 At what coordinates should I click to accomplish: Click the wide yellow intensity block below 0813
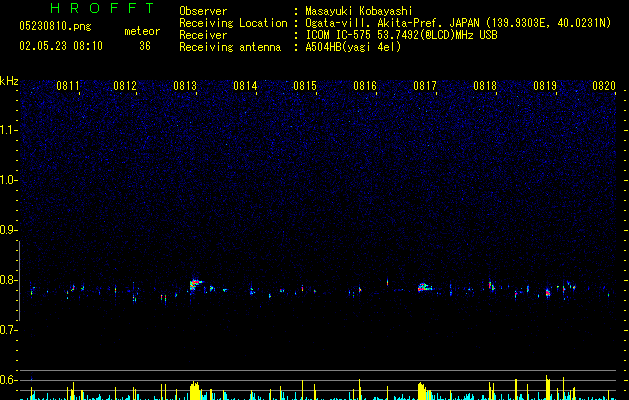coord(195,391)
